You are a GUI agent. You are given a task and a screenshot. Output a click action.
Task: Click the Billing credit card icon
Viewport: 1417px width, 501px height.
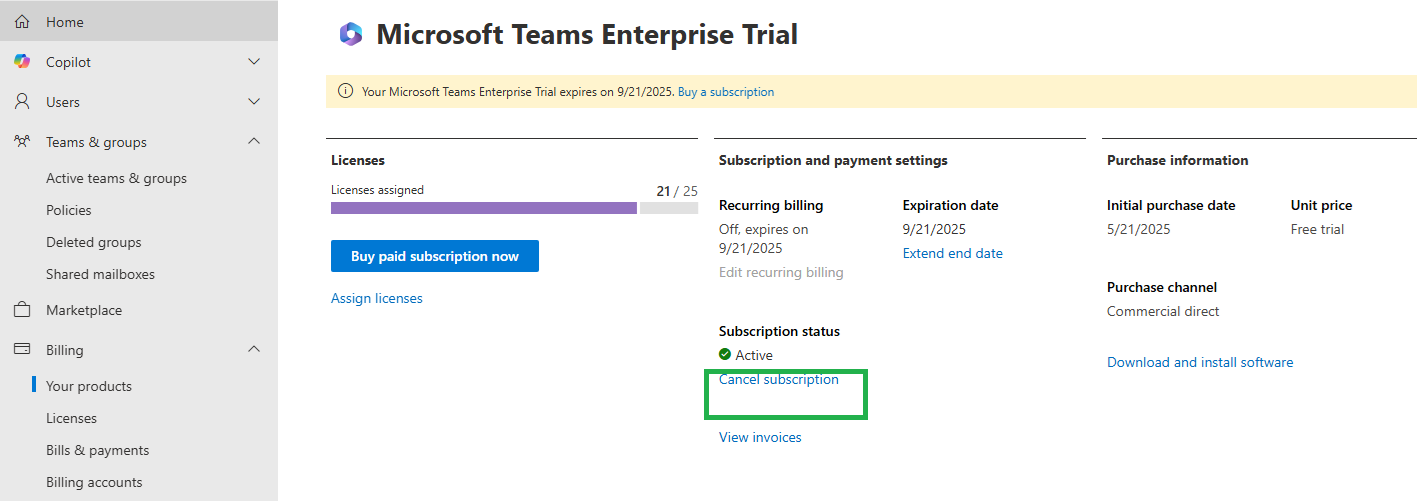(x=22, y=349)
